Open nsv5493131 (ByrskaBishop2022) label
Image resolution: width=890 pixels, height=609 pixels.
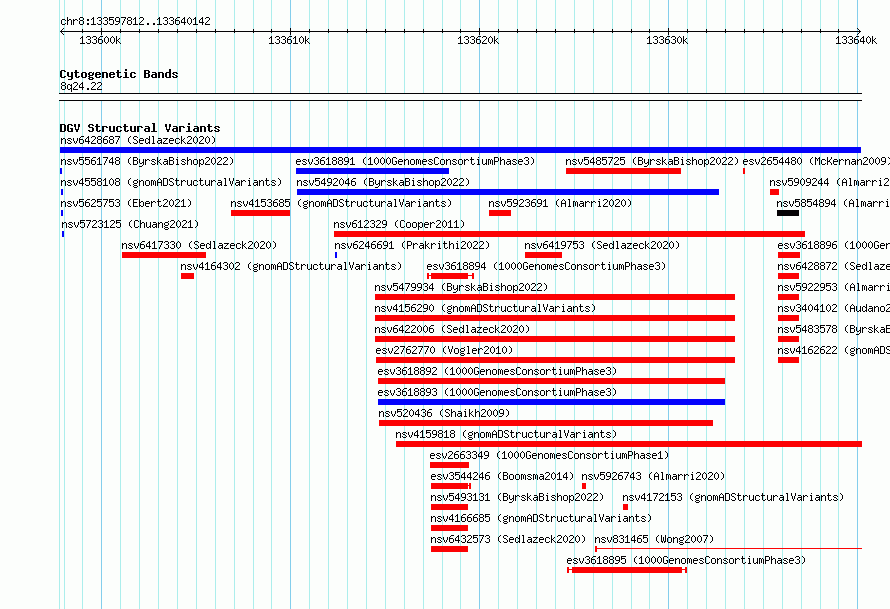(x=517, y=497)
